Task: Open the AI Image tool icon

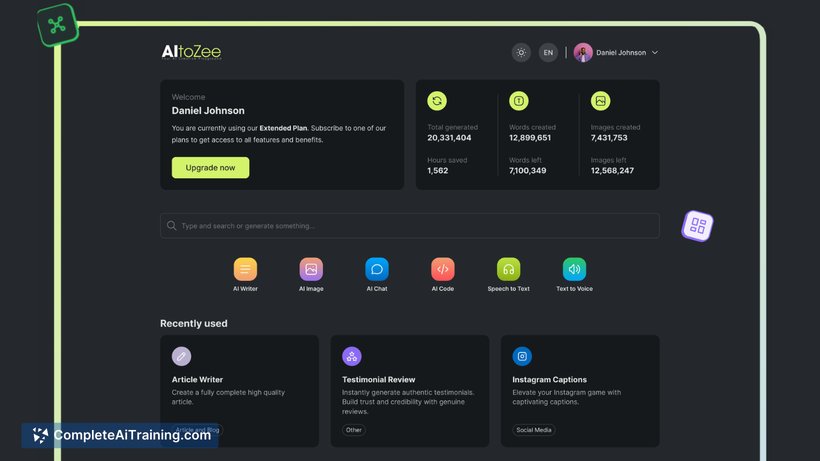Action: tap(311, 269)
